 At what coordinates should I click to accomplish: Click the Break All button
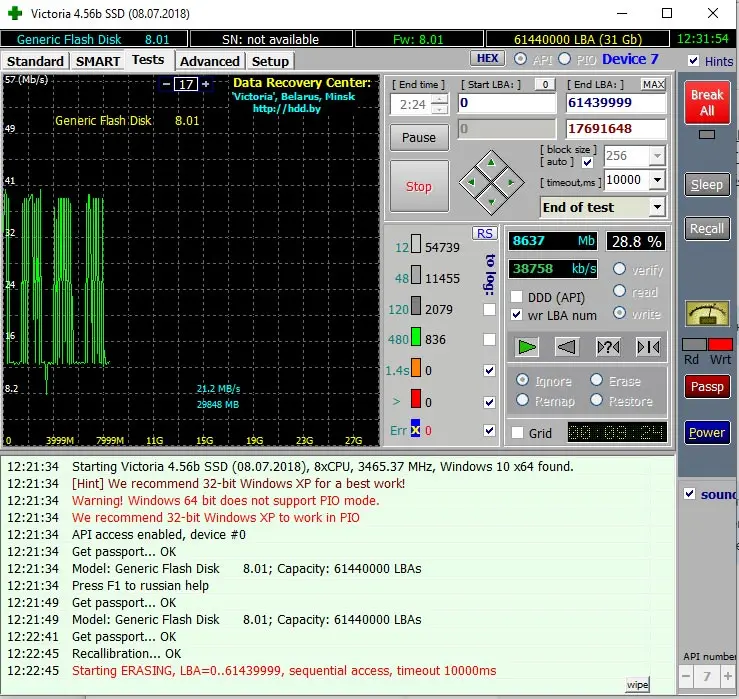coord(706,103)
